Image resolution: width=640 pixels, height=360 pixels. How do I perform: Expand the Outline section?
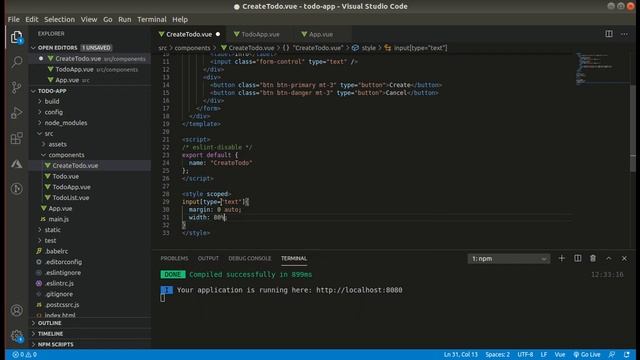click(x=90, y=323)
